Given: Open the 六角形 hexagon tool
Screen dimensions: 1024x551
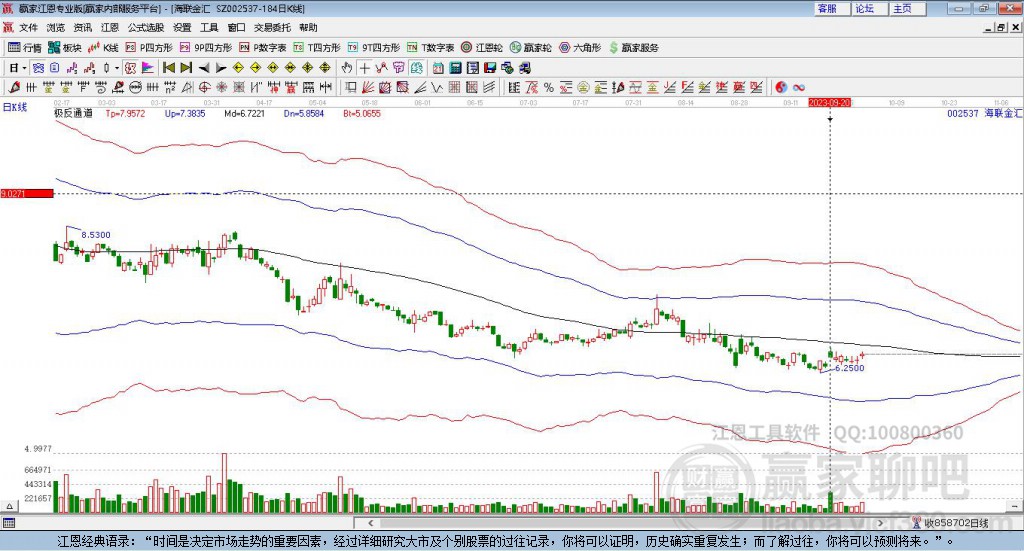Looking at the screenshot, I should tap(580, 48).
